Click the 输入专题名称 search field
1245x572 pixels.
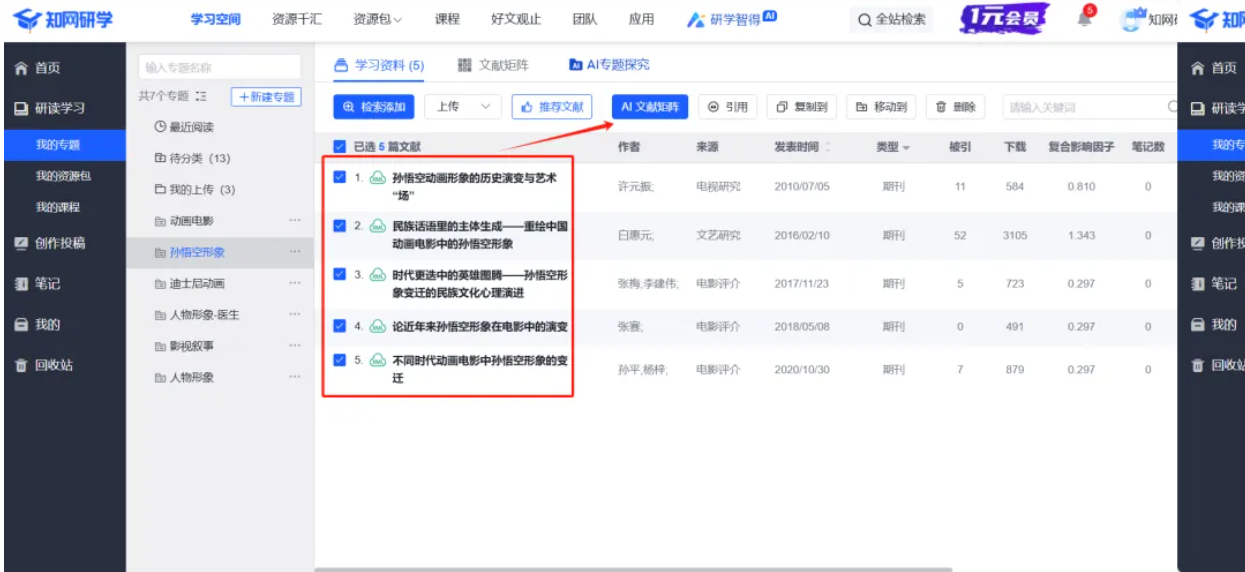219,67
